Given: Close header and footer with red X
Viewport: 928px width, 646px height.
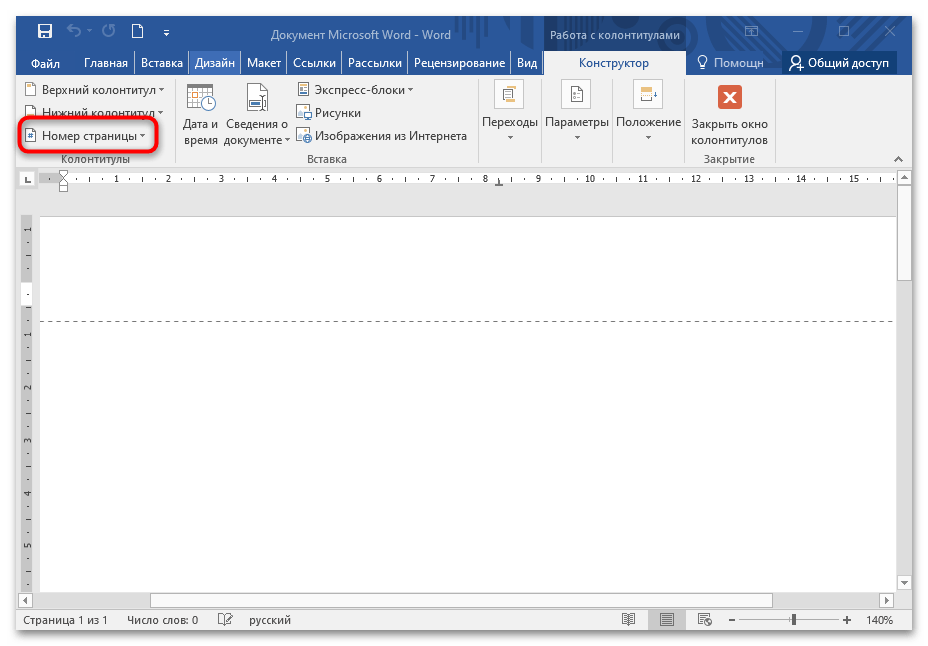Looking at the screenshot, I should coord(729,98).
